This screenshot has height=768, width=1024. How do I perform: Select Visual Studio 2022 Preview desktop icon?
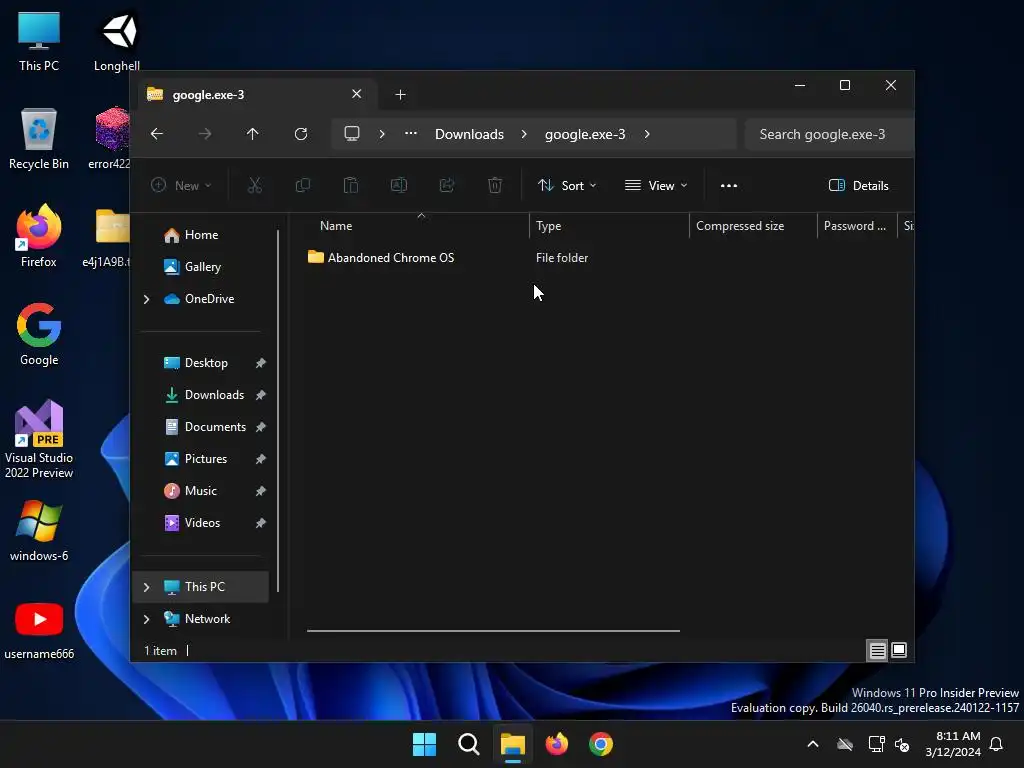point(39,439)
